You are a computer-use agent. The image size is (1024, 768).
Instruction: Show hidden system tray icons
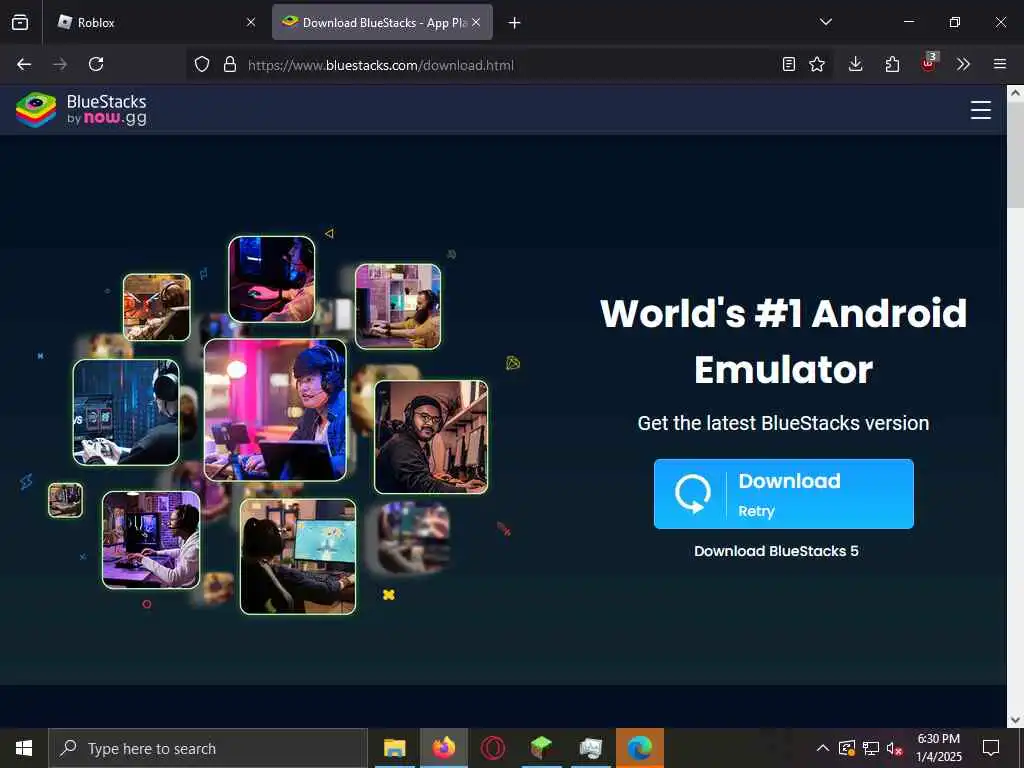(823, 748)
